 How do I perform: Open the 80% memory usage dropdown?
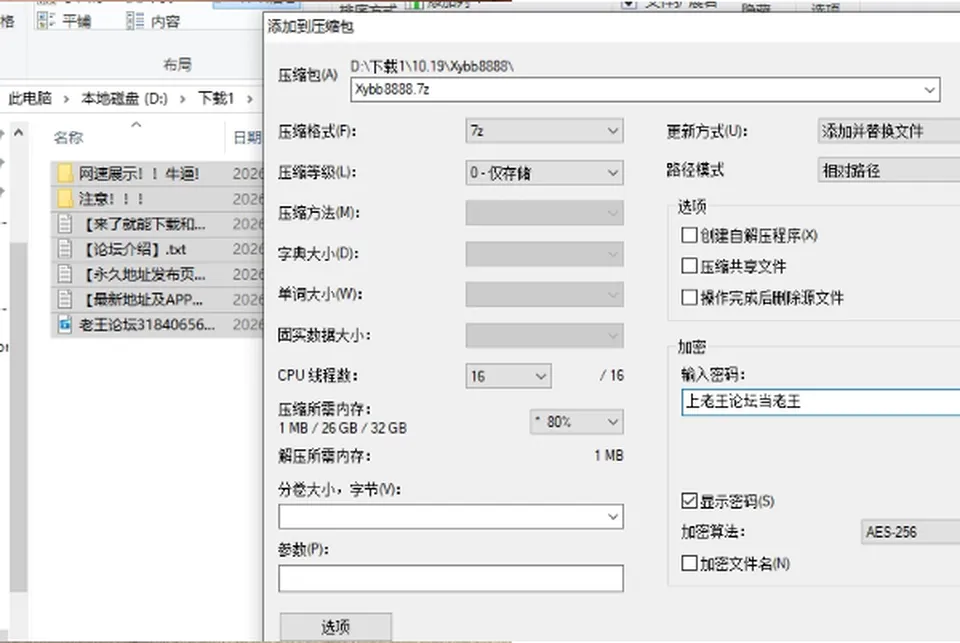click(x=577, y=422)
